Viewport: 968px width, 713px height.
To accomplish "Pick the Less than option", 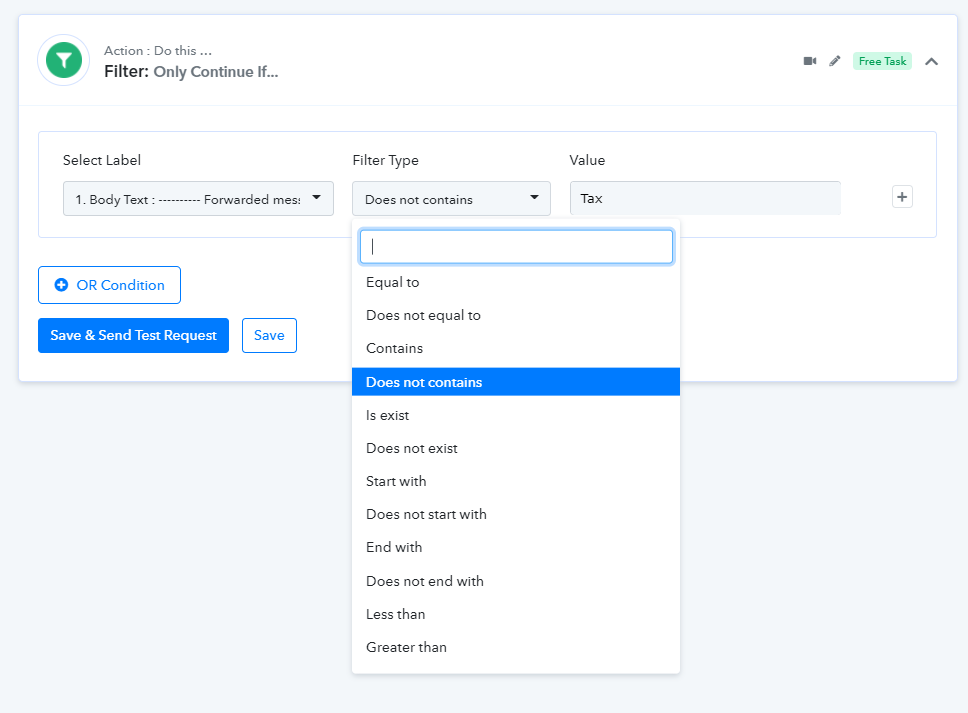I will (x=515, y=614).
